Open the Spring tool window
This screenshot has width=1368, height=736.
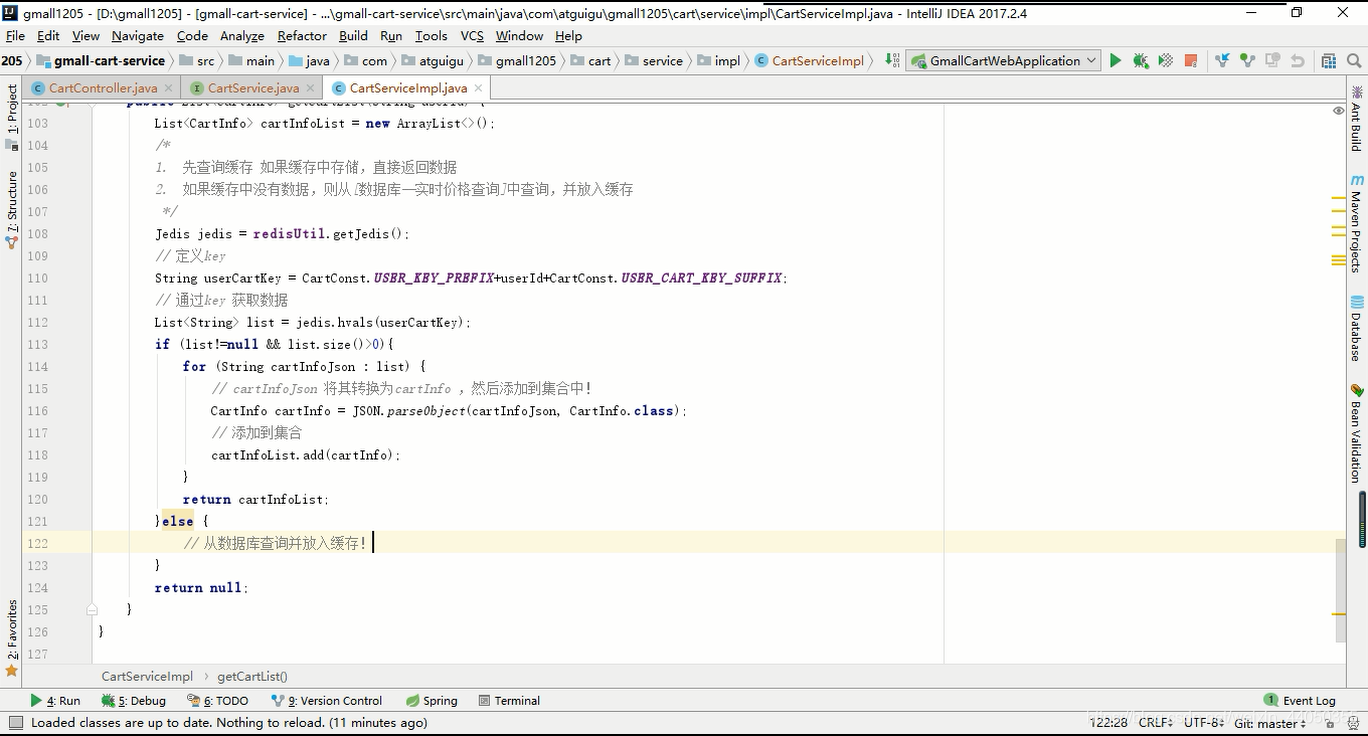coord(431,701)
